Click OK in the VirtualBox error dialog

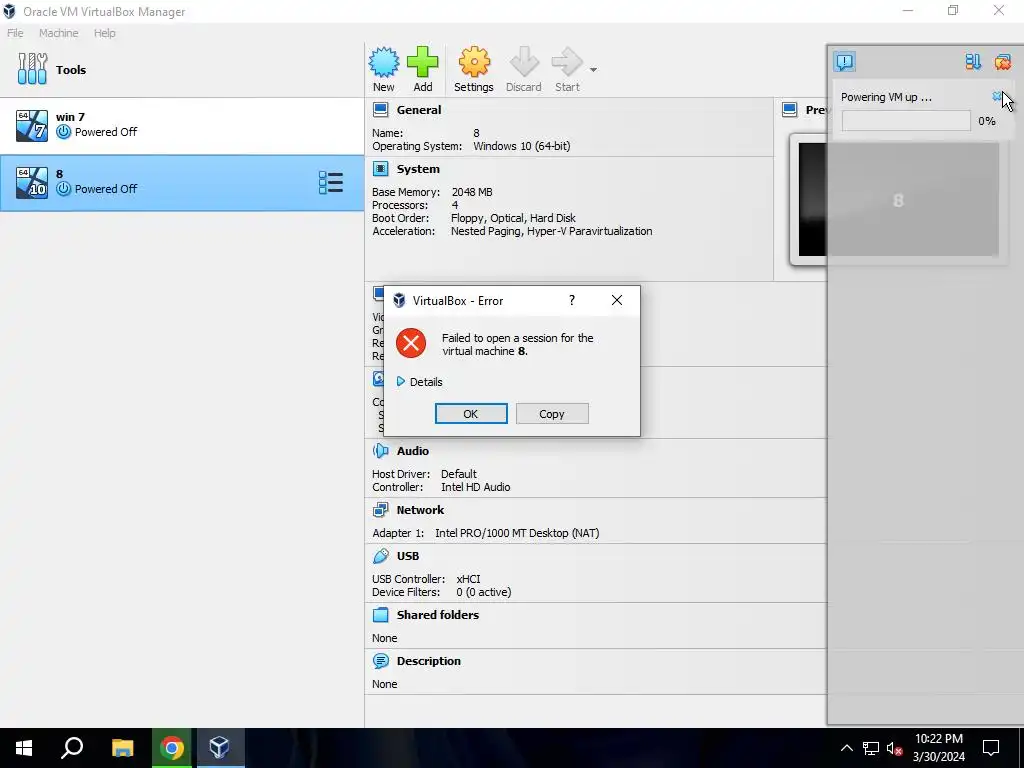471,414
